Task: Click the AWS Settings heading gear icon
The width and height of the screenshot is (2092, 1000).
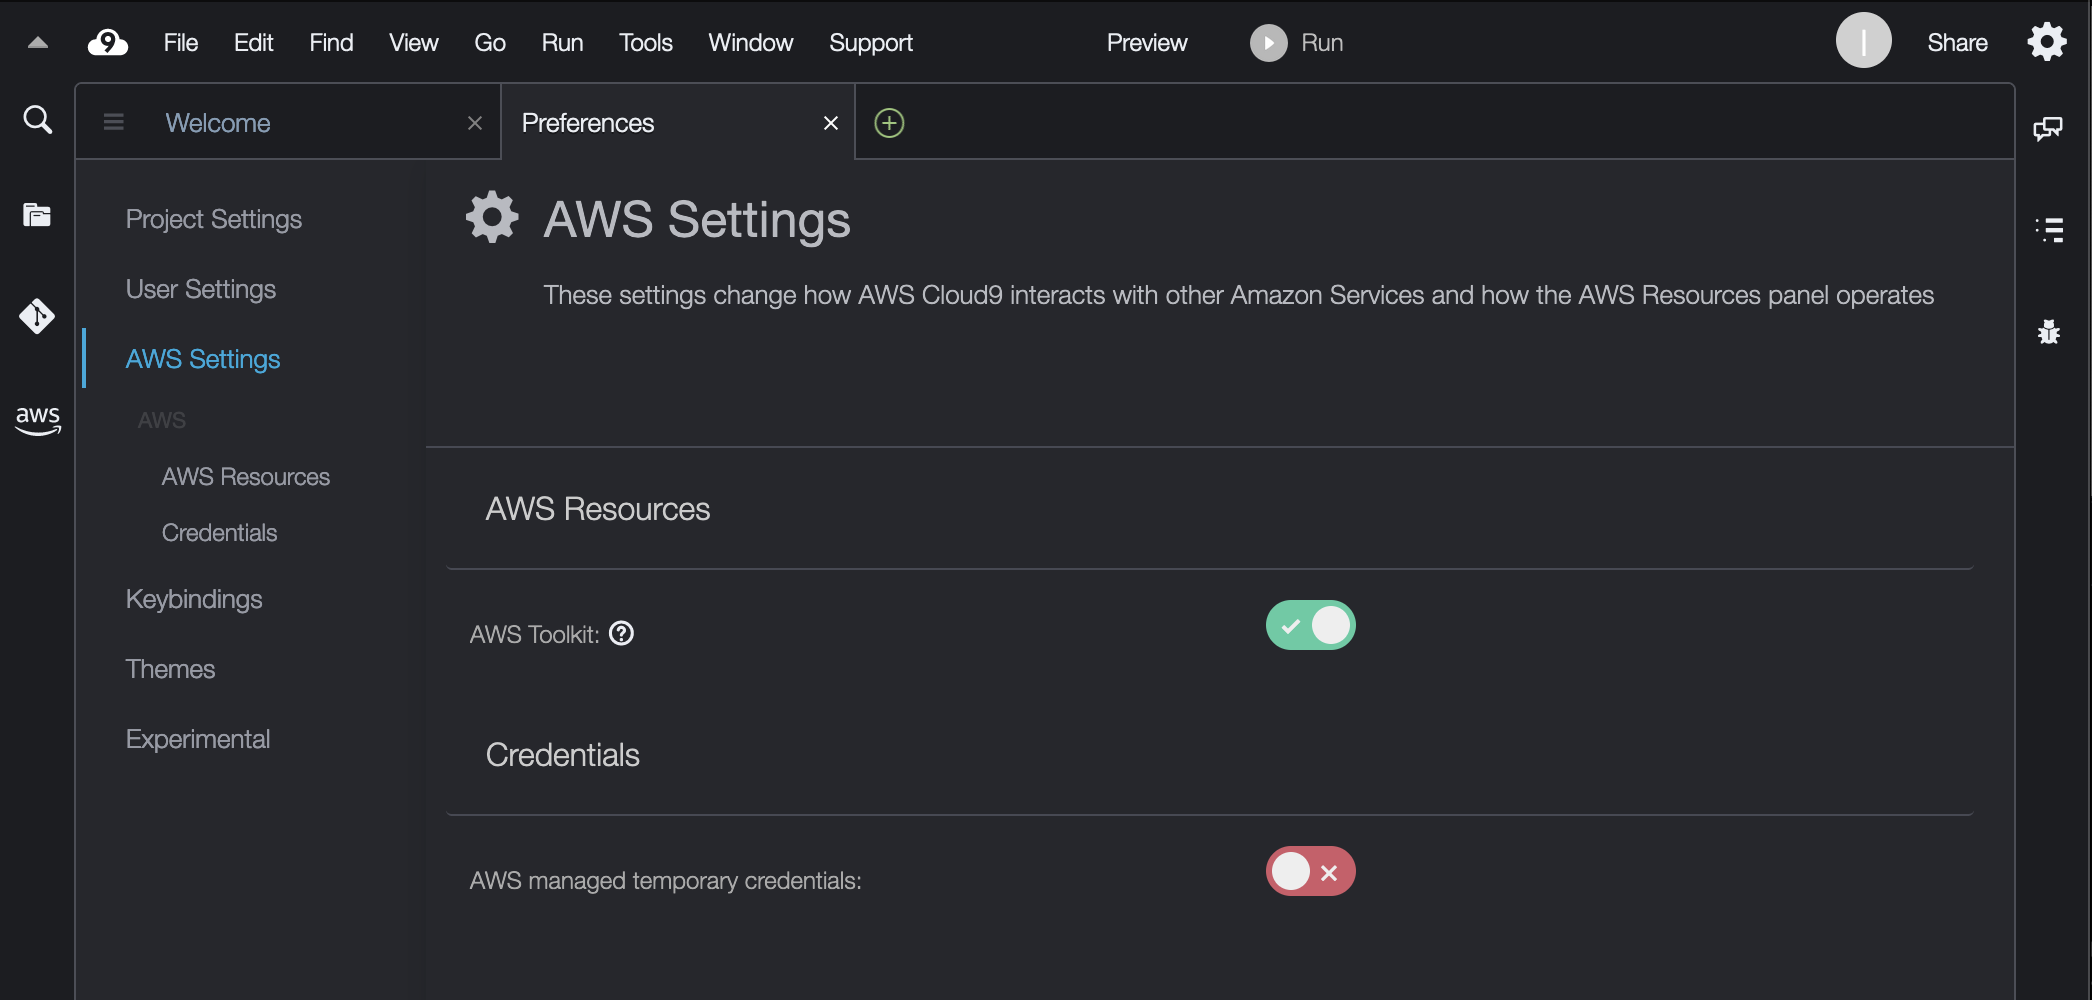Action: pos(492,217)
